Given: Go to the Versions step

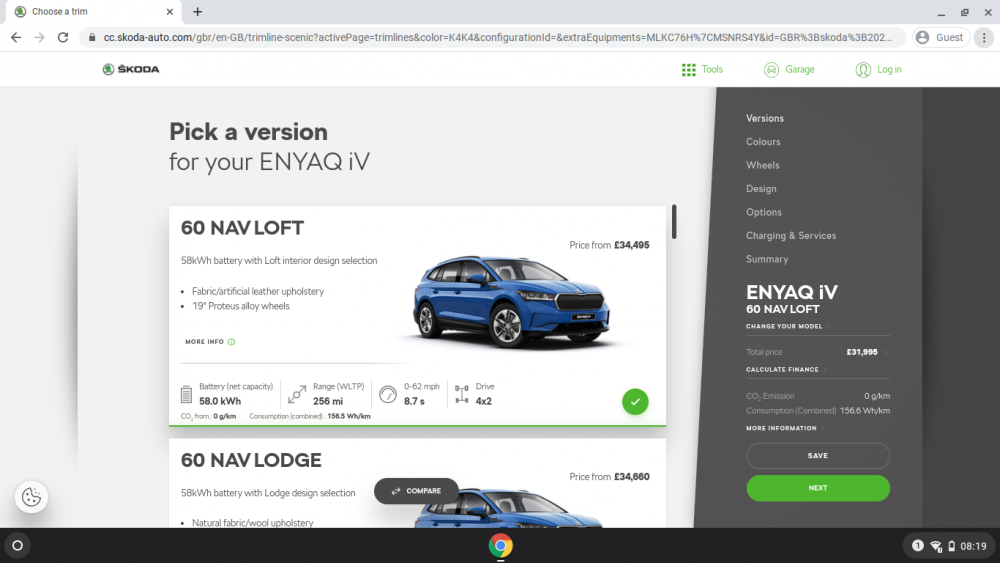Looking at the screenshot, I should point(765,119).
